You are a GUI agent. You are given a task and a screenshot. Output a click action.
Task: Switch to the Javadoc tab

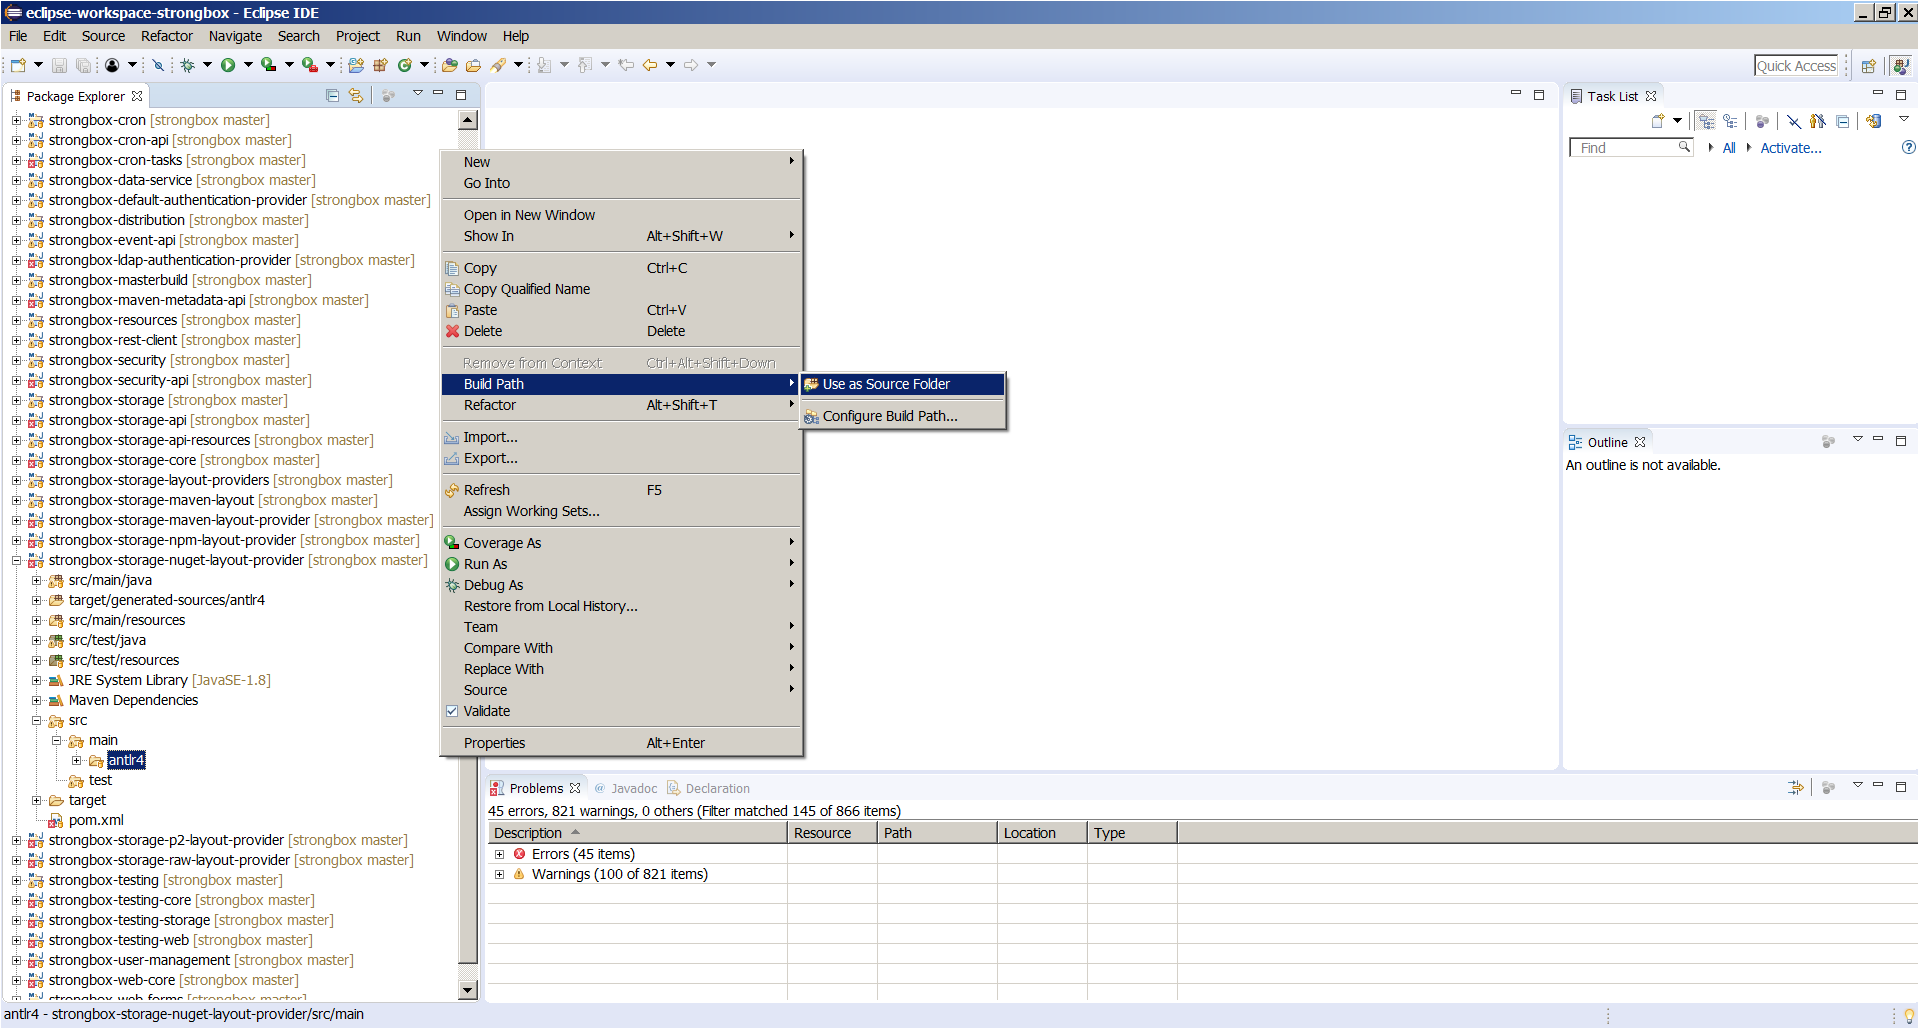click(x=633, y=788)
